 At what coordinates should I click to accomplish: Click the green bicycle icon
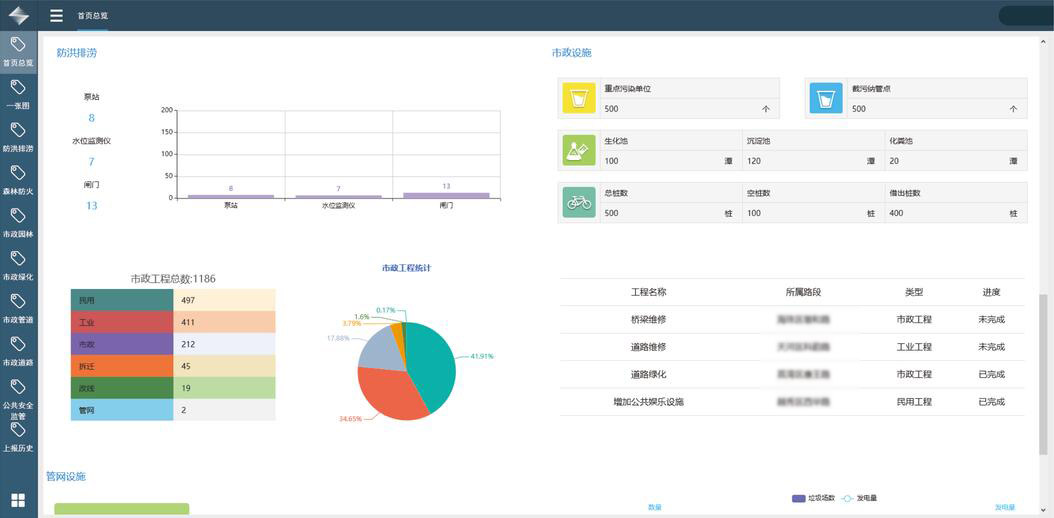click(578, 202)
